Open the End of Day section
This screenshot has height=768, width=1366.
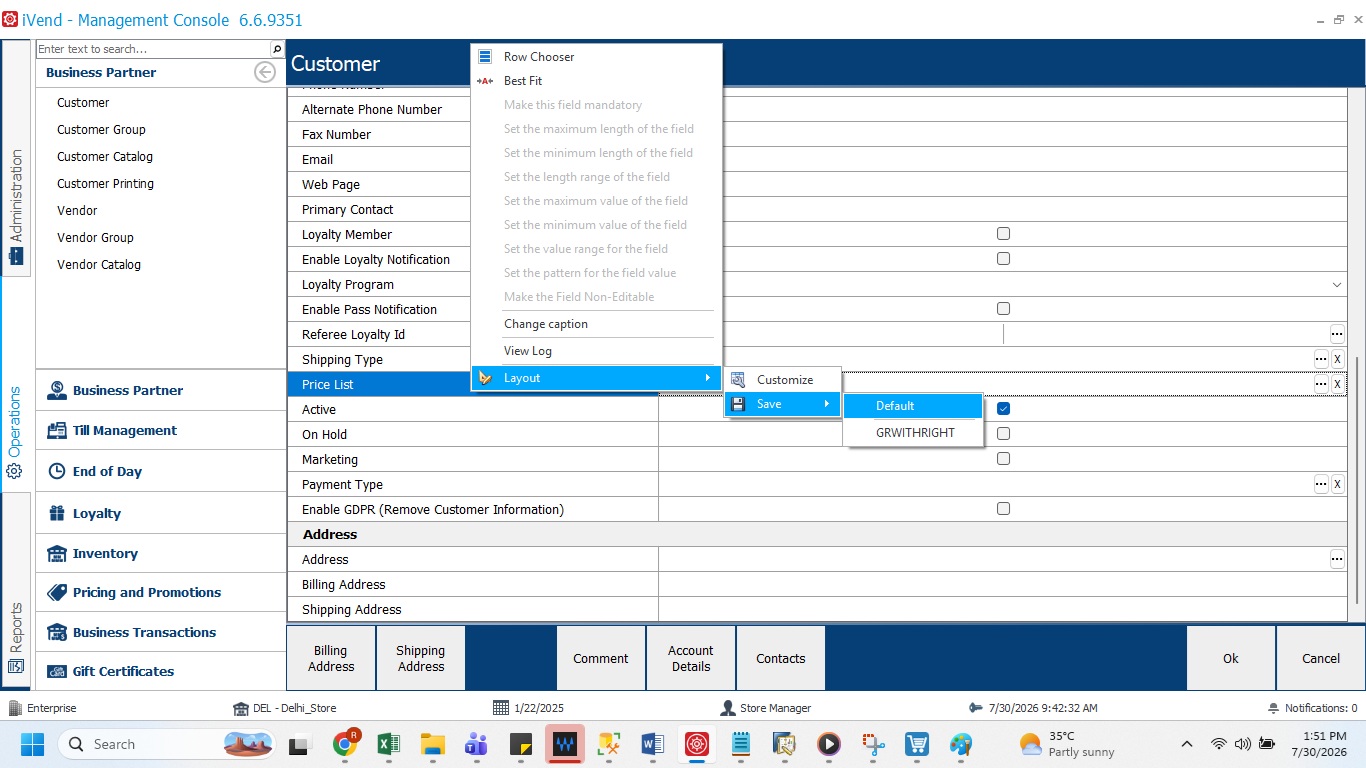coord(160,472)
